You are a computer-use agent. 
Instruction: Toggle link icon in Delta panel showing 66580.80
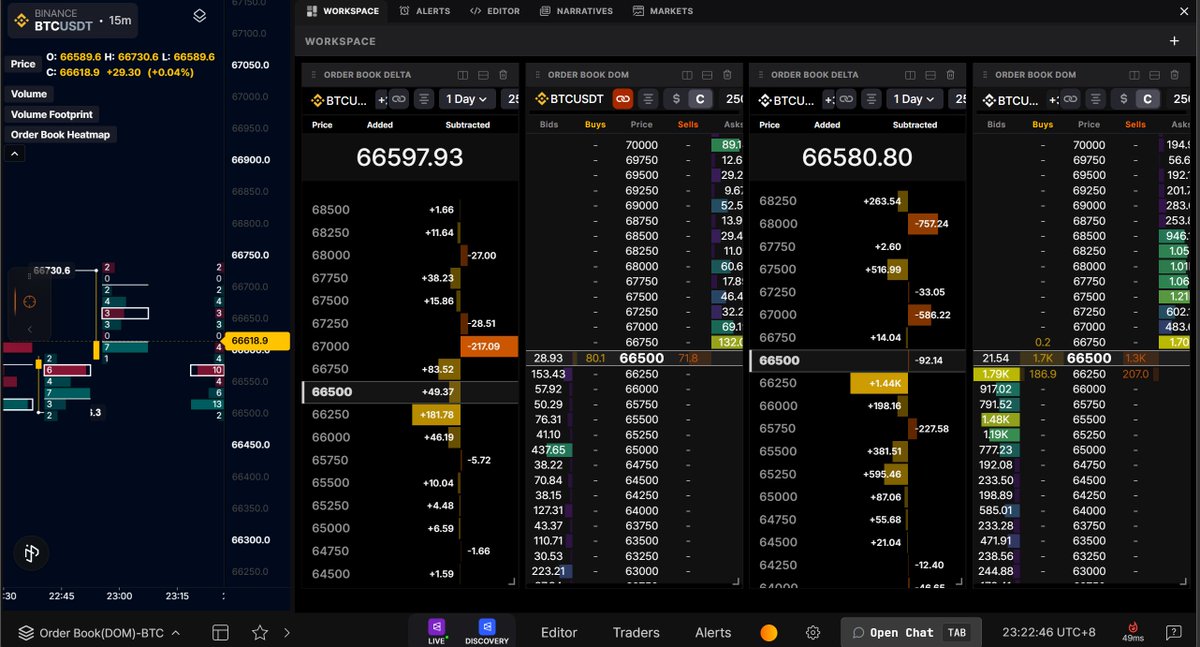[846, 99]
